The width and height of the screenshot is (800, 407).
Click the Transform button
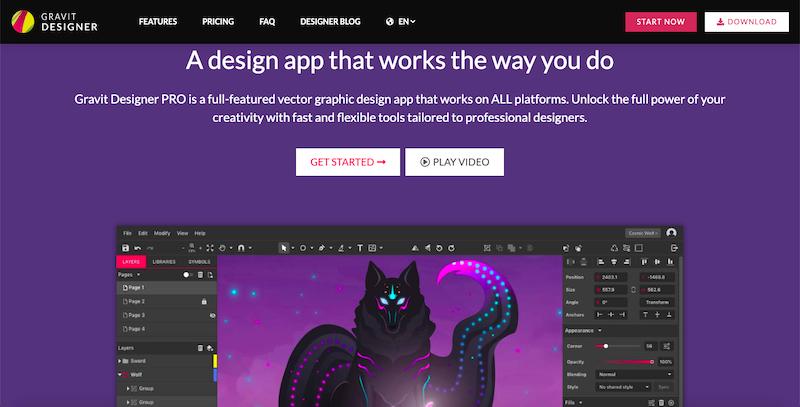pyautogui.click(x=657, y=302)
